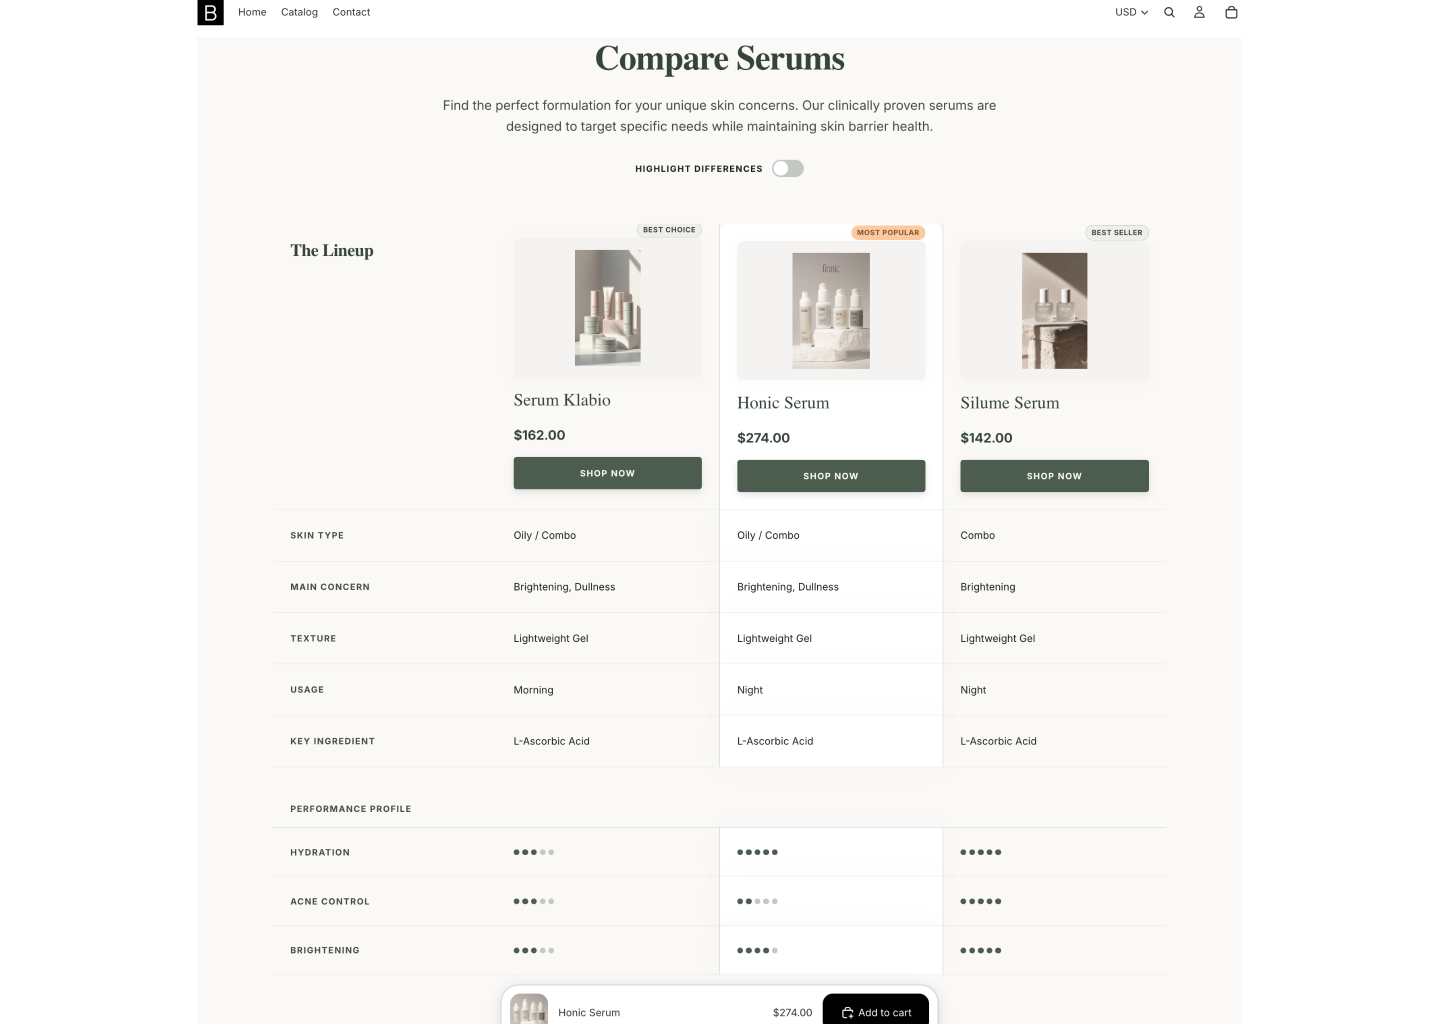
Task: Click the Hydration row label
Action: tap(320, 853)
